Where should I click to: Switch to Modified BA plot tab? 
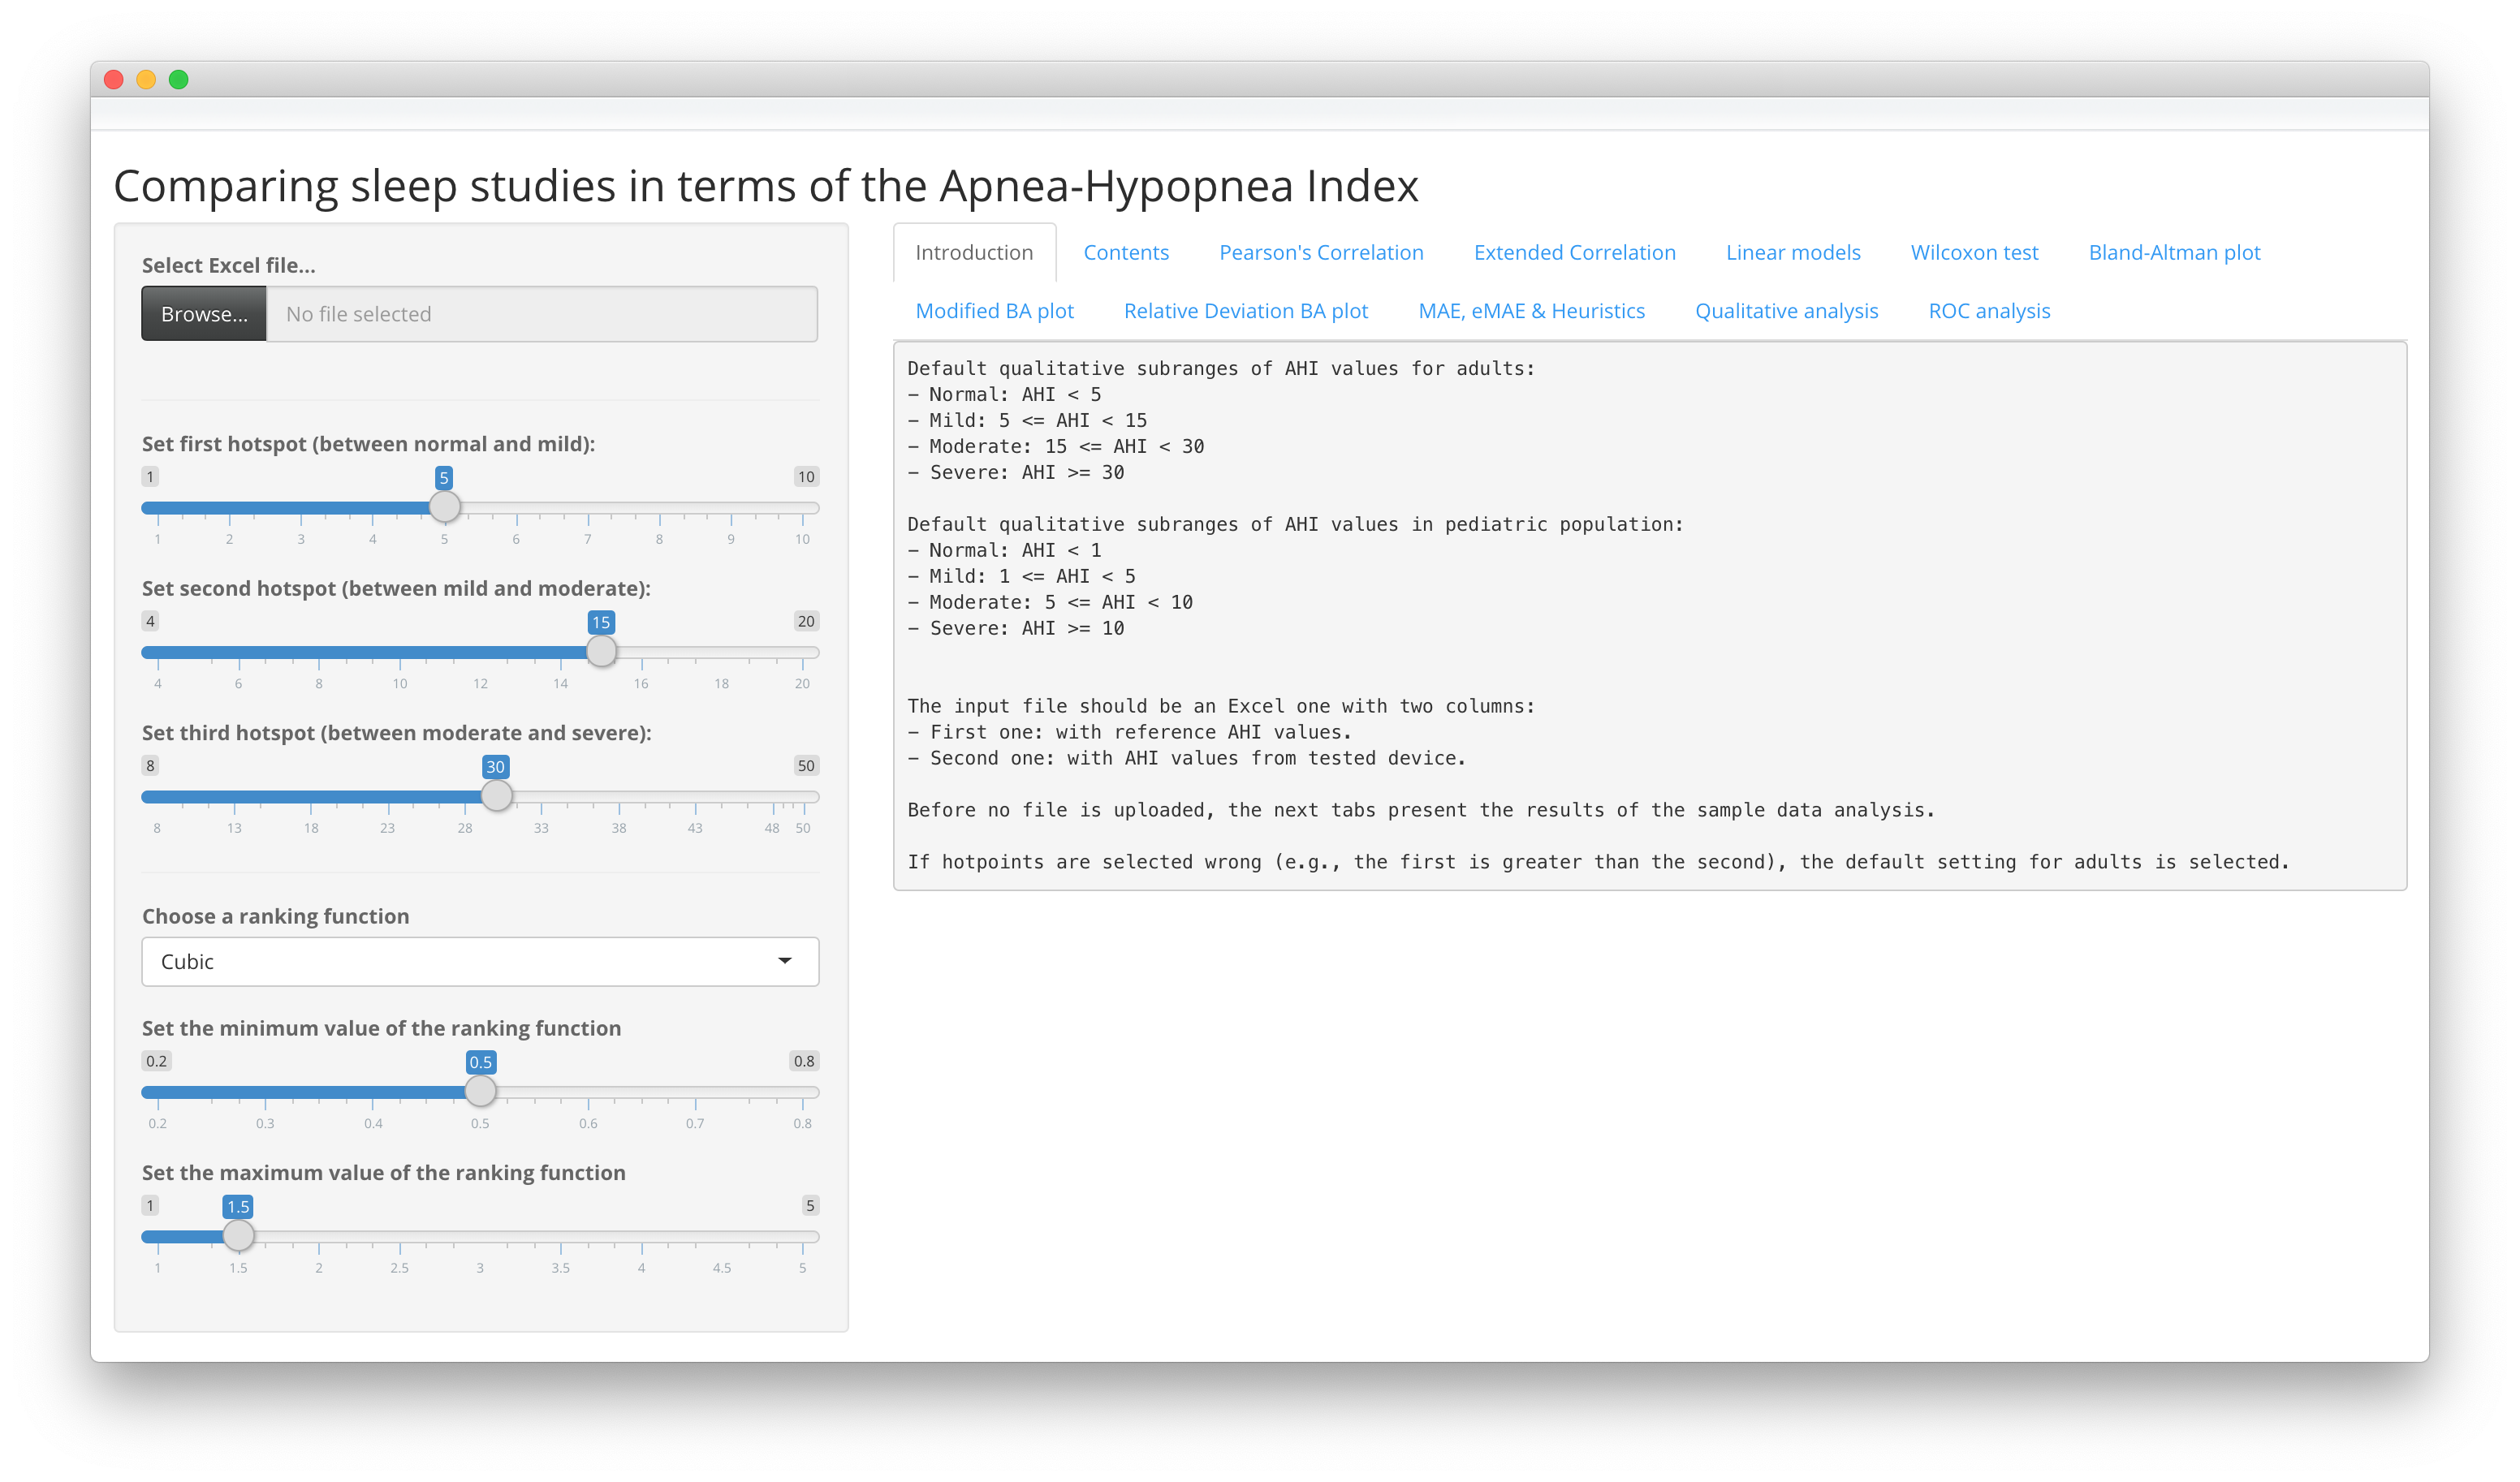point(994,311)
